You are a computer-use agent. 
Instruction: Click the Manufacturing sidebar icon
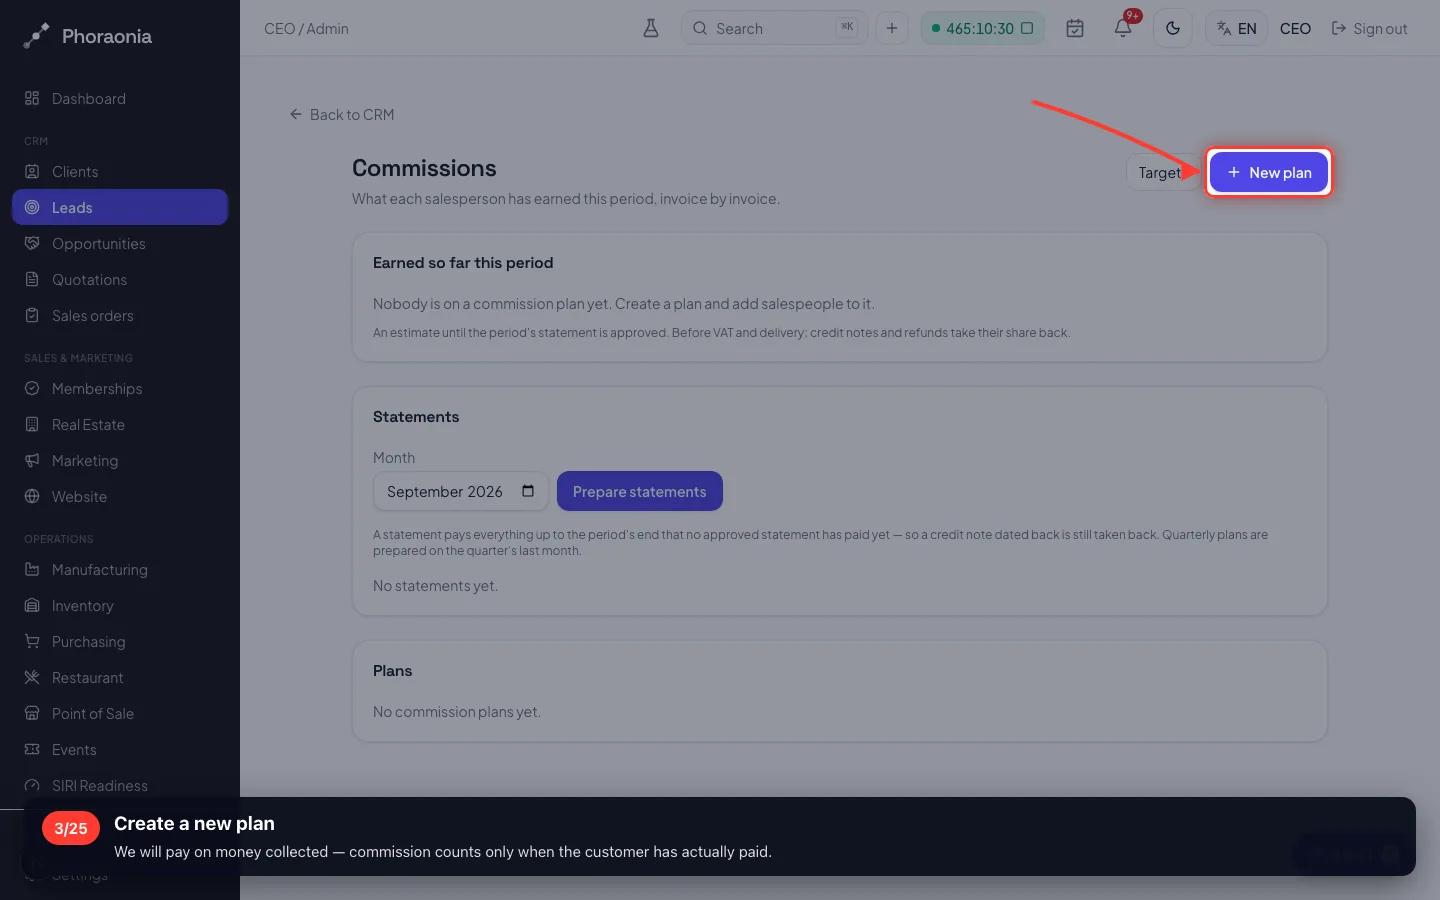tap(32, 570)
